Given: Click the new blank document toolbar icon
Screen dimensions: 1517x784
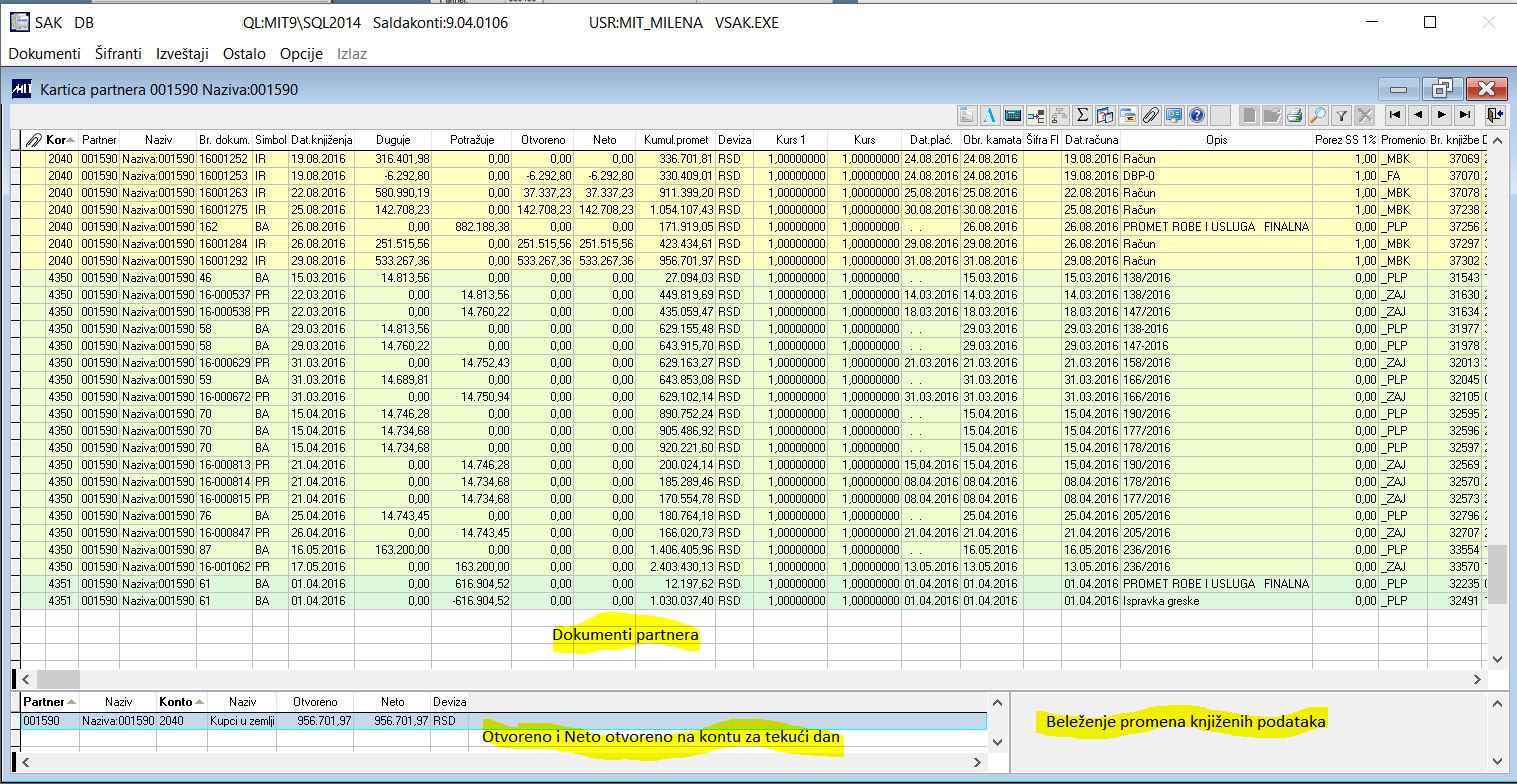Looking at the screenshot, I should pos(1250,115).
